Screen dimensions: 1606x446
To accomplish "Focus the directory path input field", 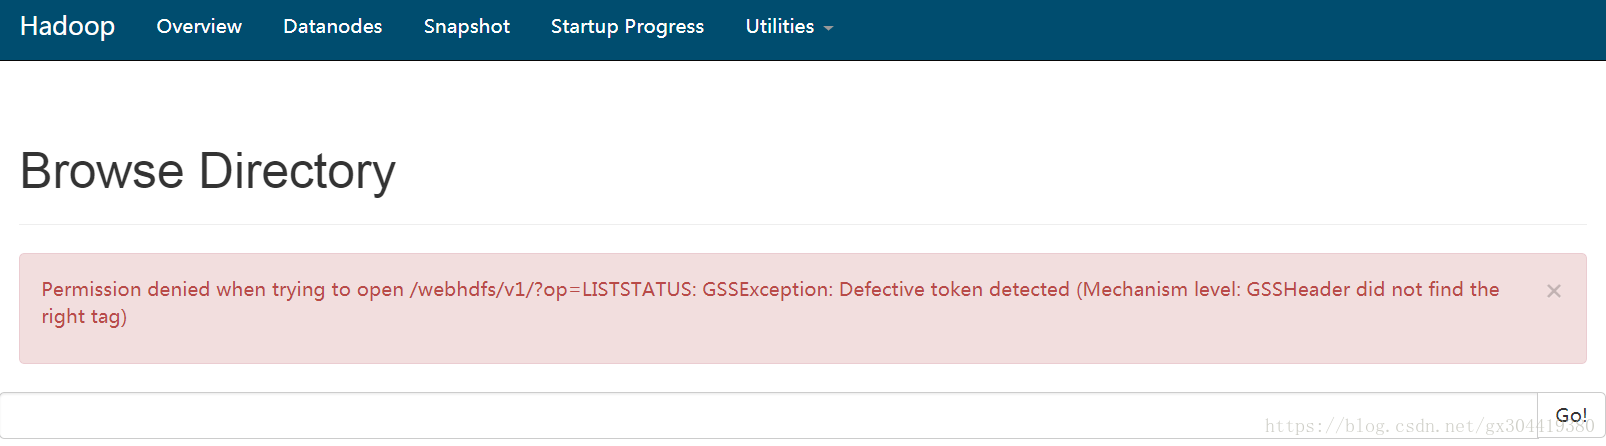I will 768,415.
